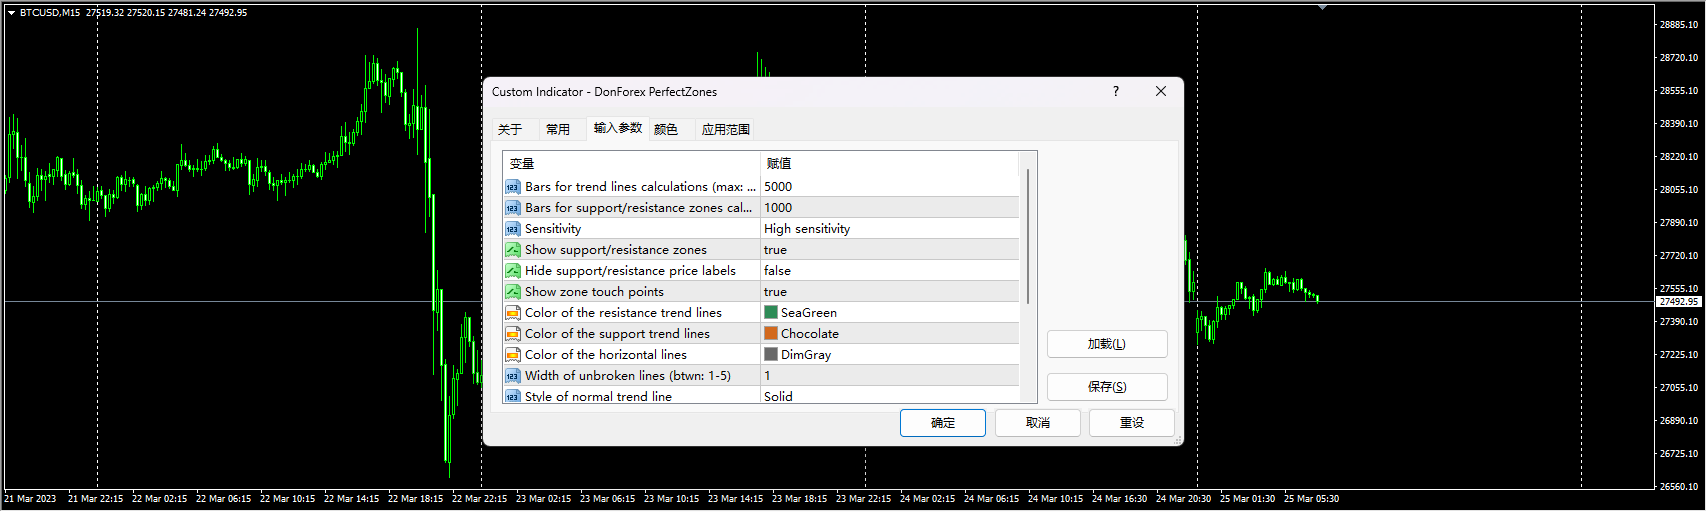Switch to the 颜色 tab
Screen dimensions: 1707x512
pos(666,129)
